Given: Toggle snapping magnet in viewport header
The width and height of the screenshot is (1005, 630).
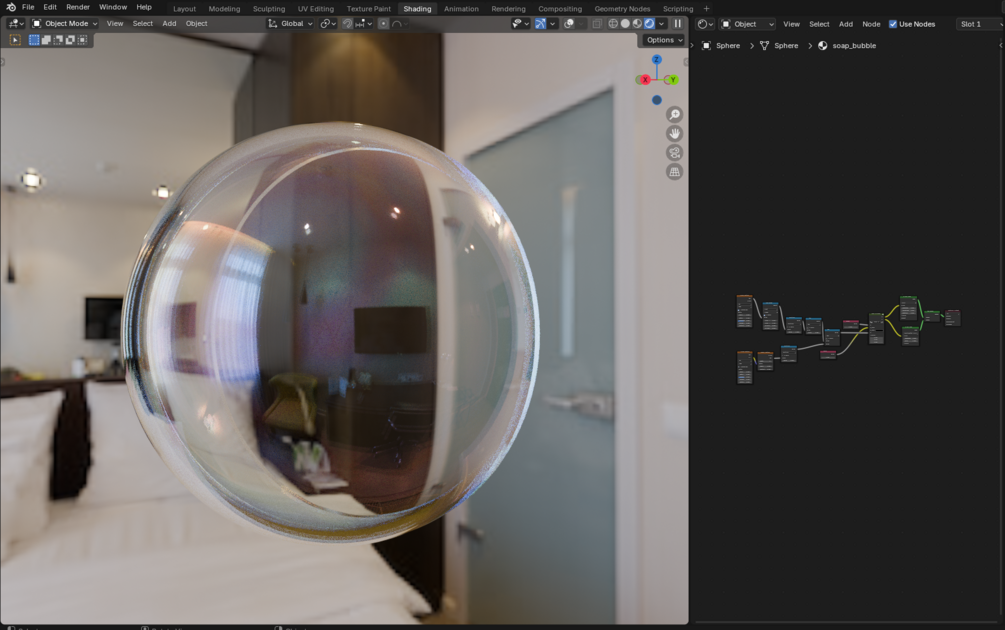Looking at the screenshot, I should coord(347,24).
